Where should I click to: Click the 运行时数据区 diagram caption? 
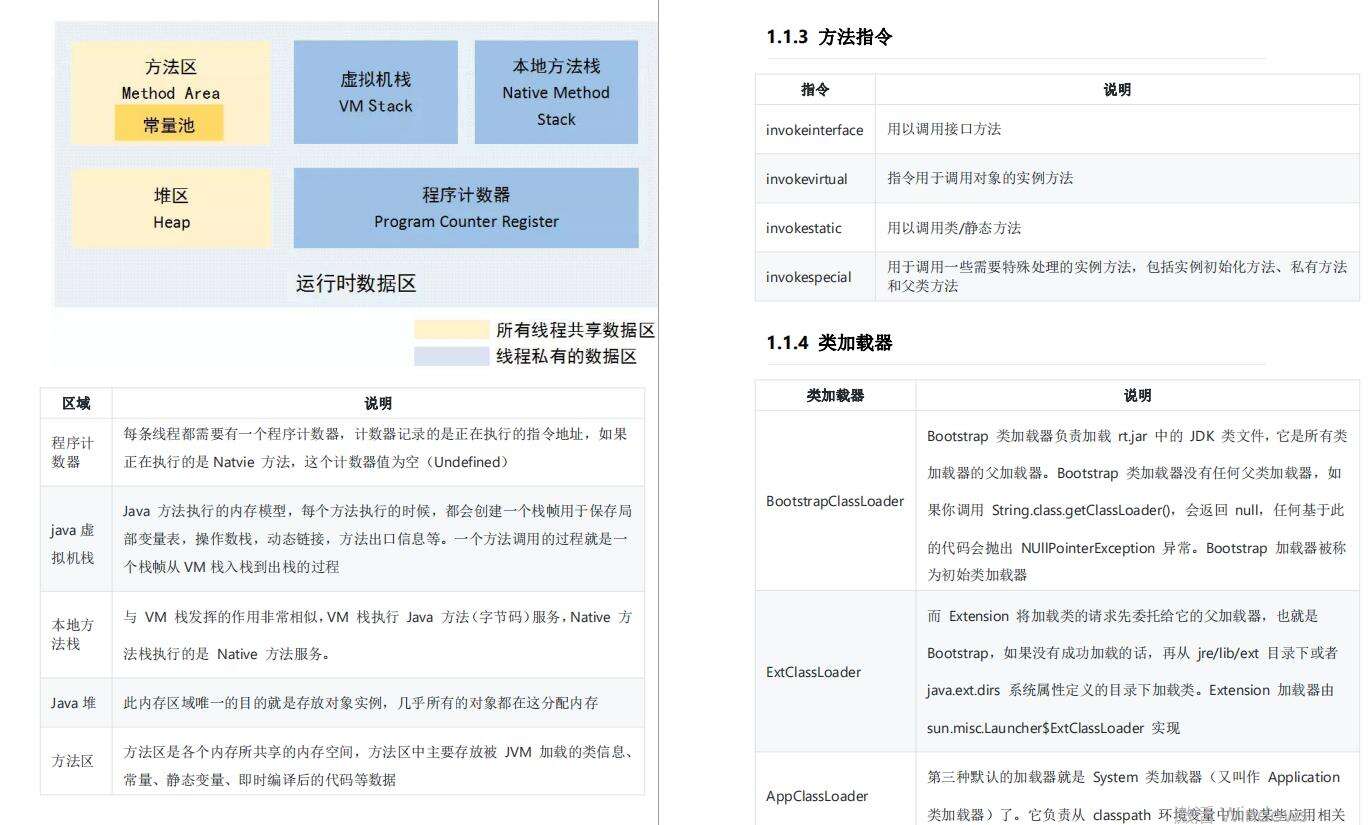356,283
